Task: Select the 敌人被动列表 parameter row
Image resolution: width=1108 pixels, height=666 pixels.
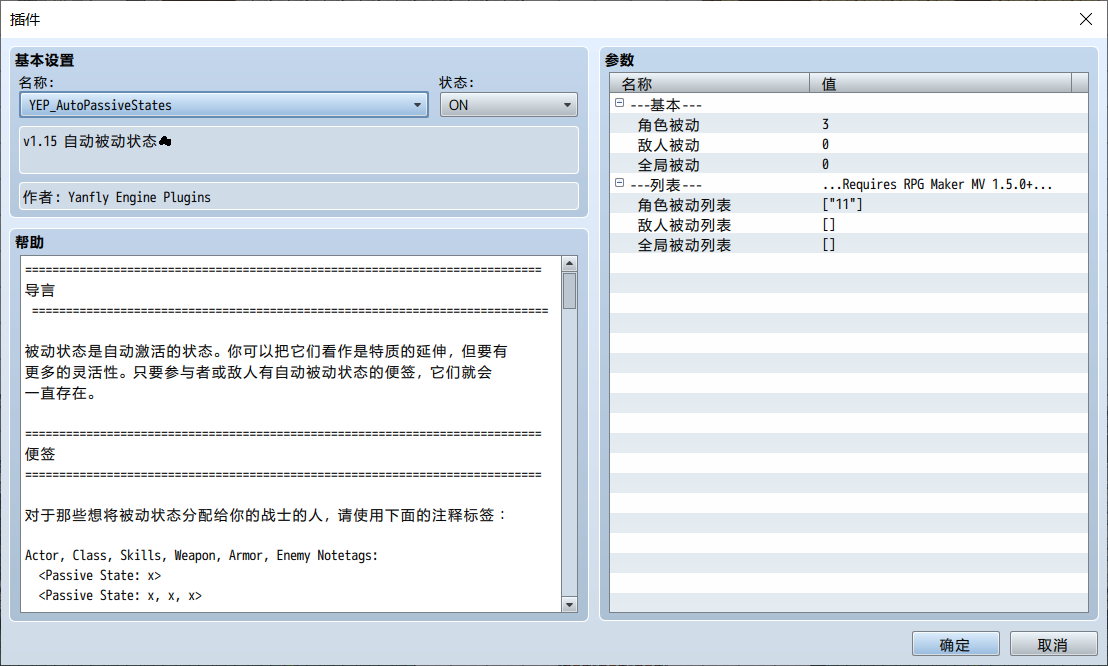Action: 848,225
